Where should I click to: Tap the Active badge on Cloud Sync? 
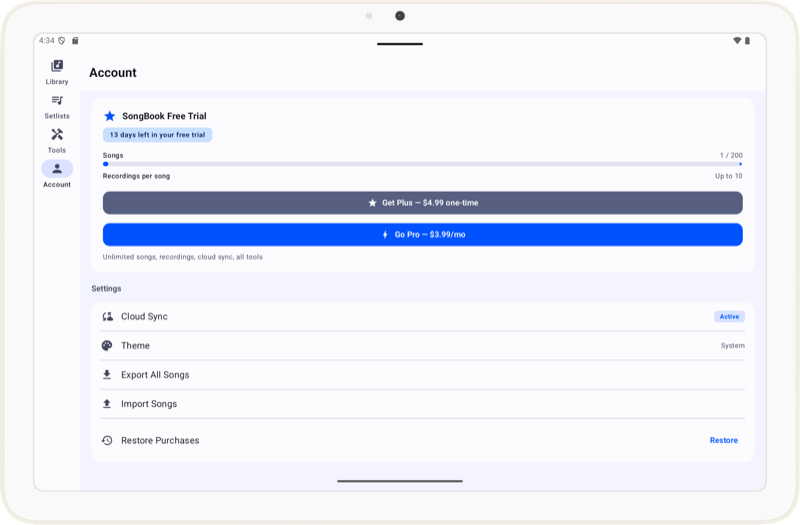(x=729, y=317)
